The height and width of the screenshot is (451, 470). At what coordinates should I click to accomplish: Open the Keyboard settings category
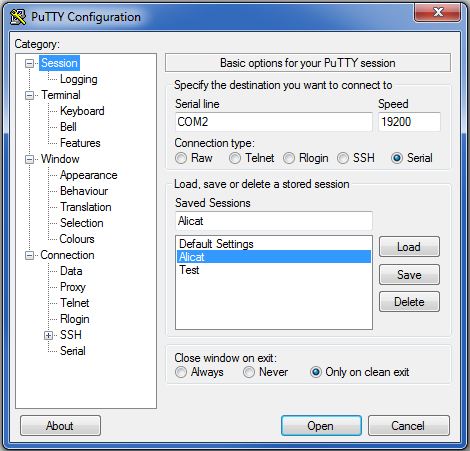tap(82, 111)
